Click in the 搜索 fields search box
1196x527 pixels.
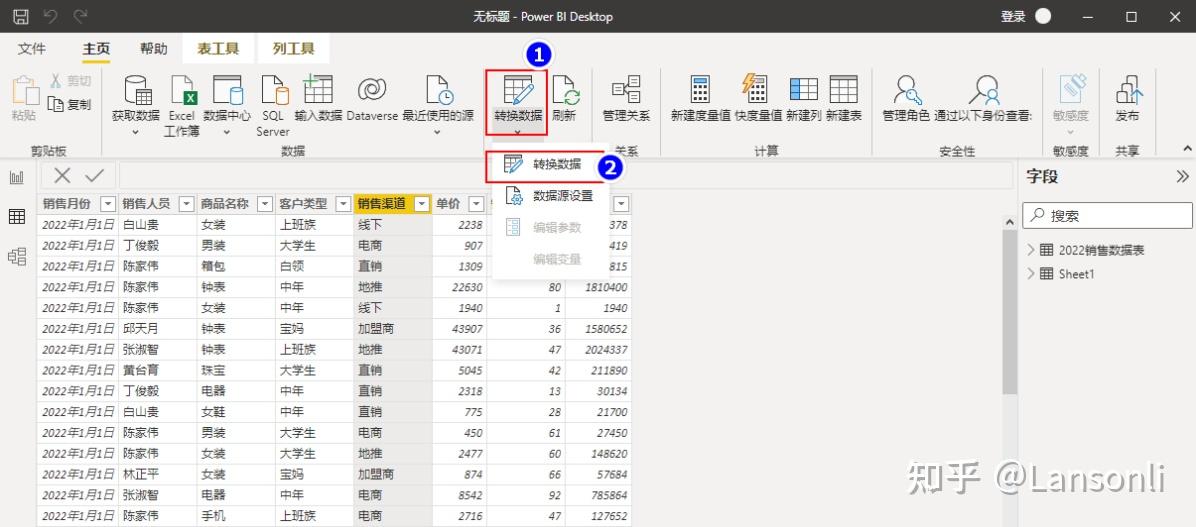coord(1108,216)
